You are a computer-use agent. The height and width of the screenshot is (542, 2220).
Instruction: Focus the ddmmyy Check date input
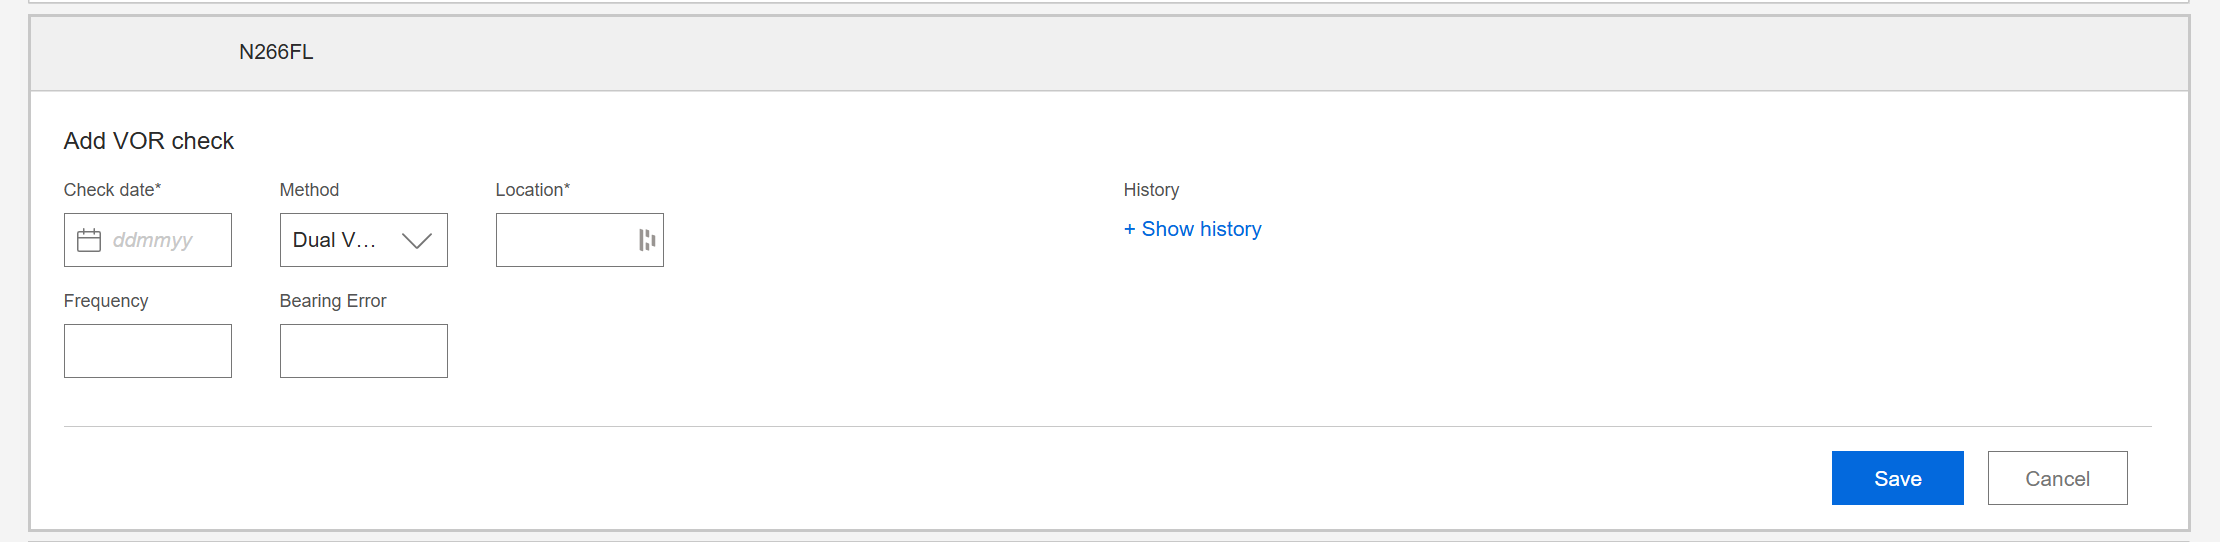point(165,240)
